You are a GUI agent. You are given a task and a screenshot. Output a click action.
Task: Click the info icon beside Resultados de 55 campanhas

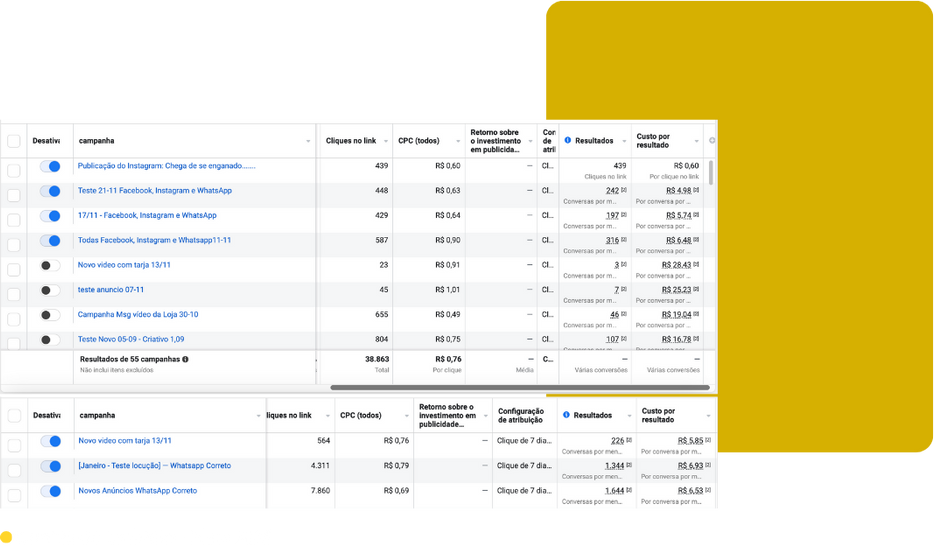point(185,359)
